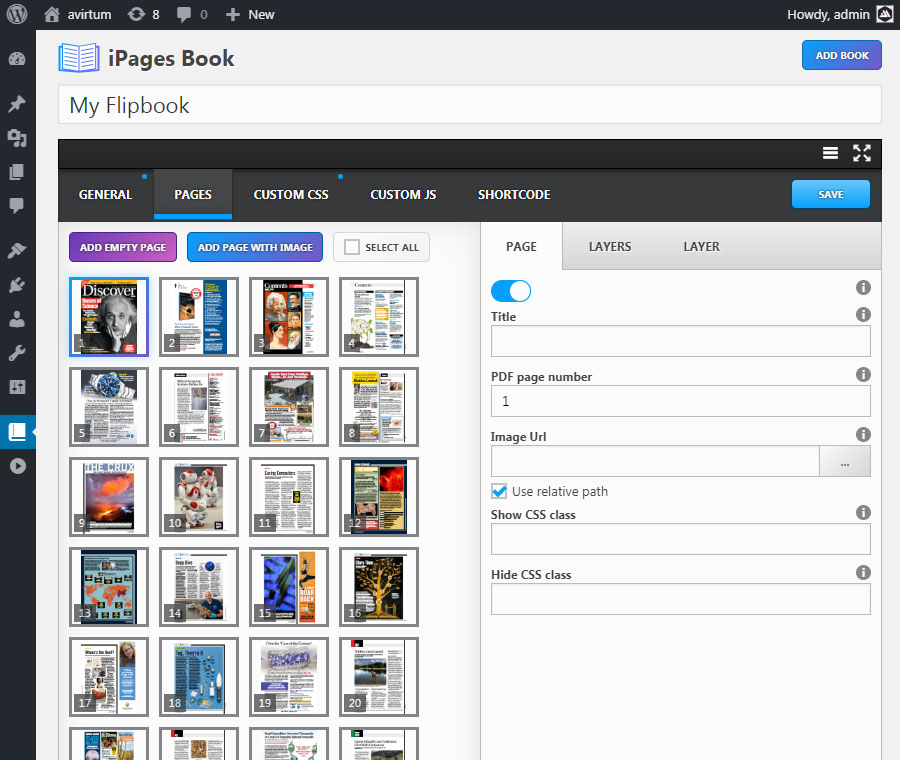Select page 16 tree thumbnail
Screen dimensions: 900x760
[379, 587]
